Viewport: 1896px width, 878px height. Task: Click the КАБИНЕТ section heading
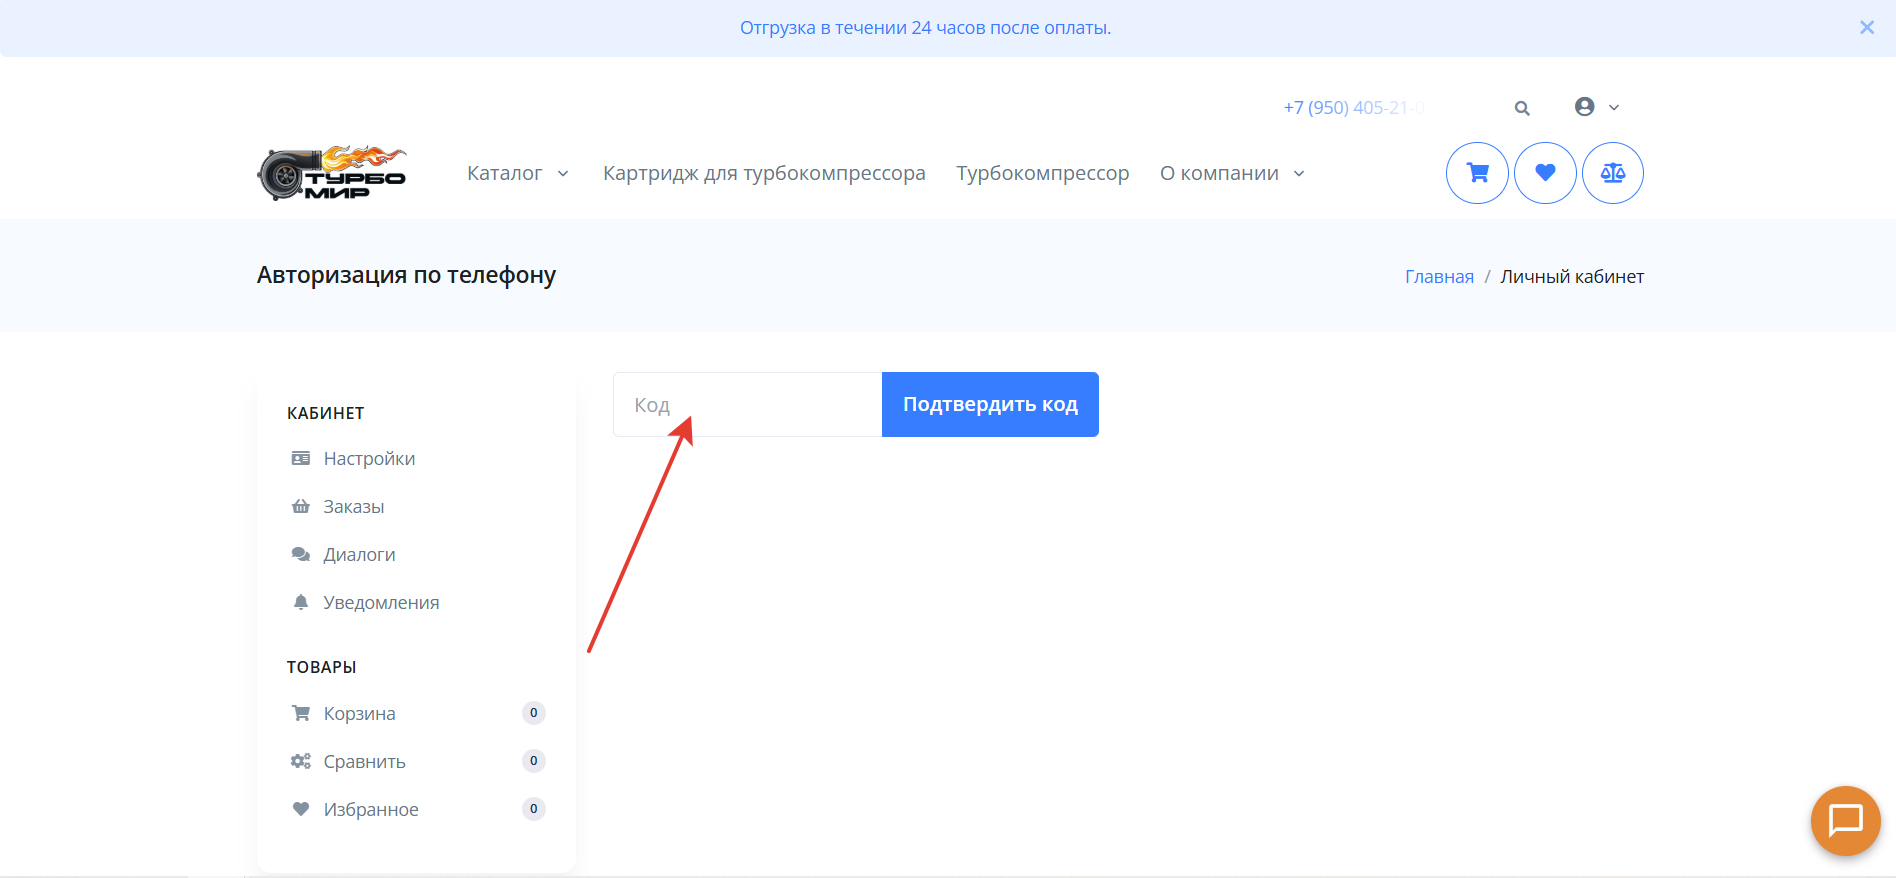click(x=325, y=413)
